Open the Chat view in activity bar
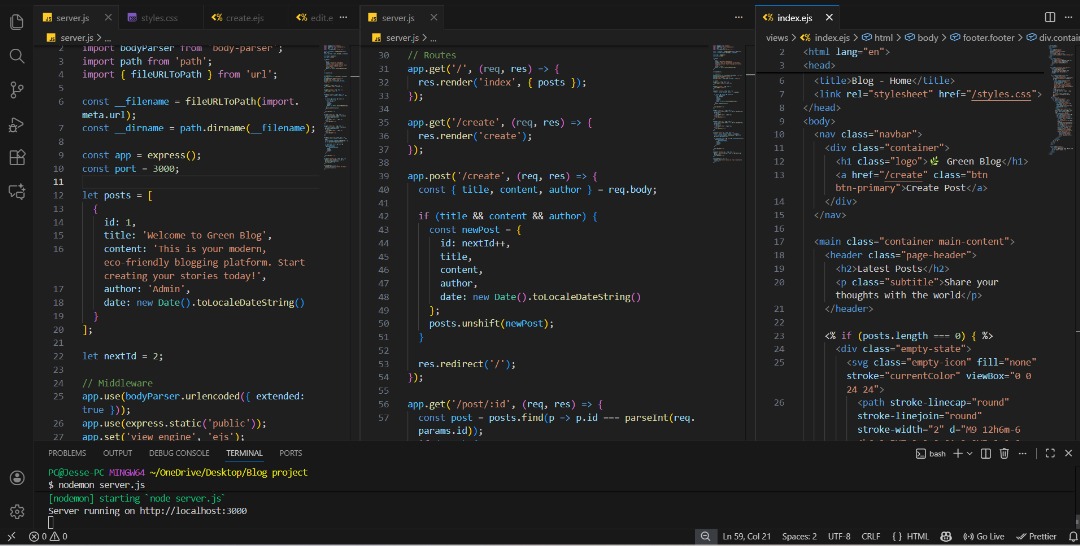The width and height of the screenshot is (1080, 546). click(x=17, y=191)
